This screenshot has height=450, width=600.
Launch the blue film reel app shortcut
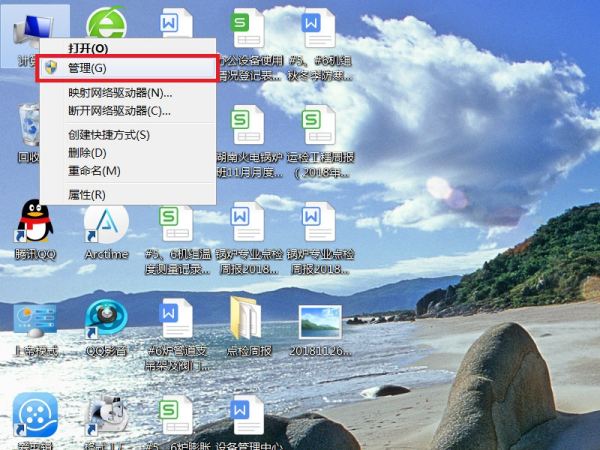click(35, 415)
